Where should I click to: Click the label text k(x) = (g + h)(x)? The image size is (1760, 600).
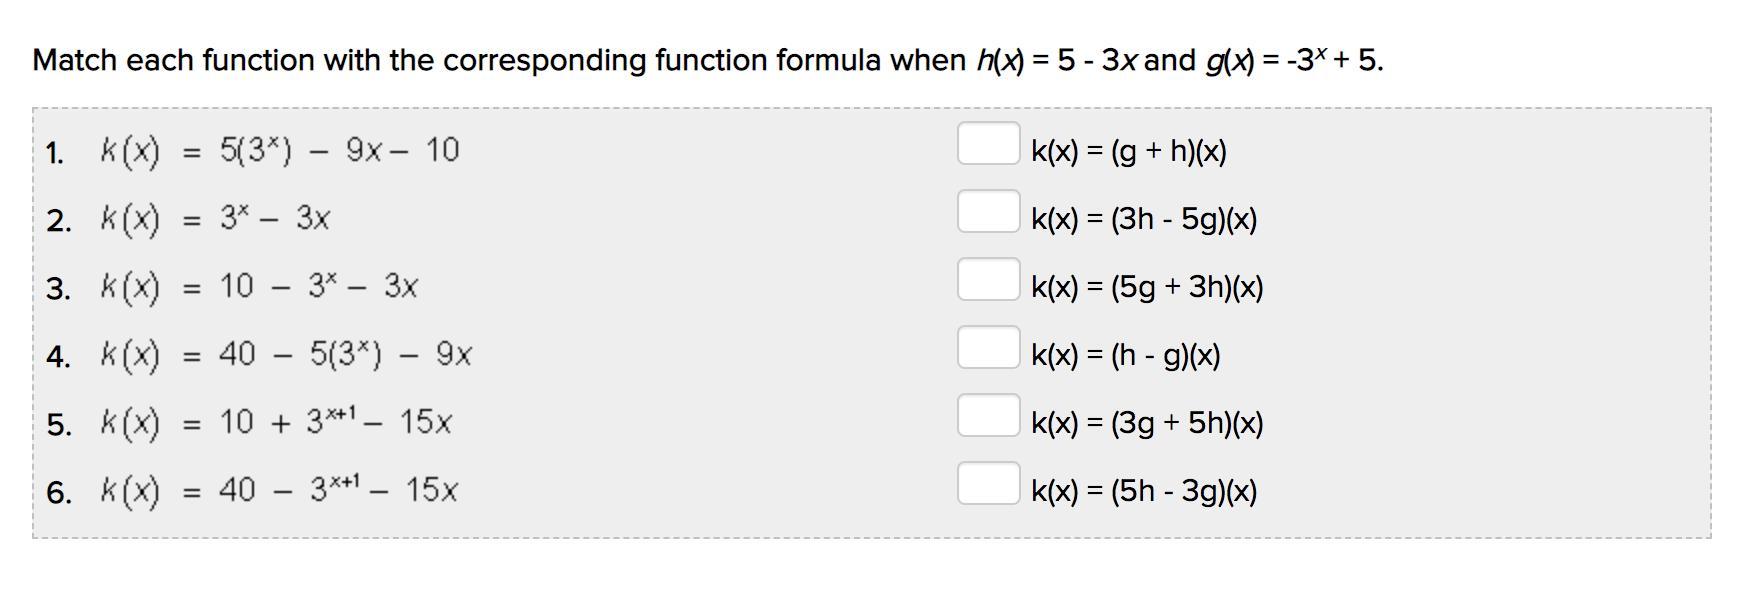click(x=1129, y=151)
